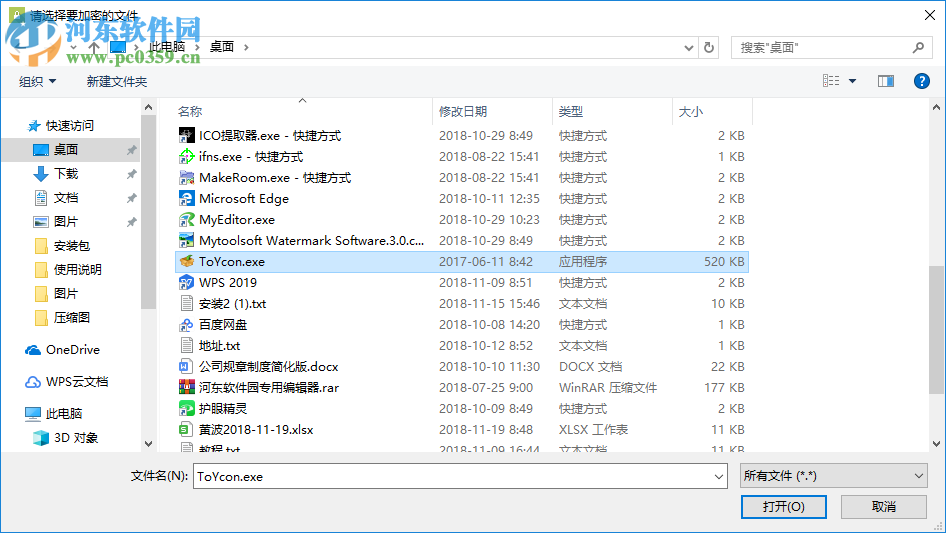Click the change view layout icon
The height and width of the screenshot is (533, 946).
pyautogui.click(x=831, y=81)
